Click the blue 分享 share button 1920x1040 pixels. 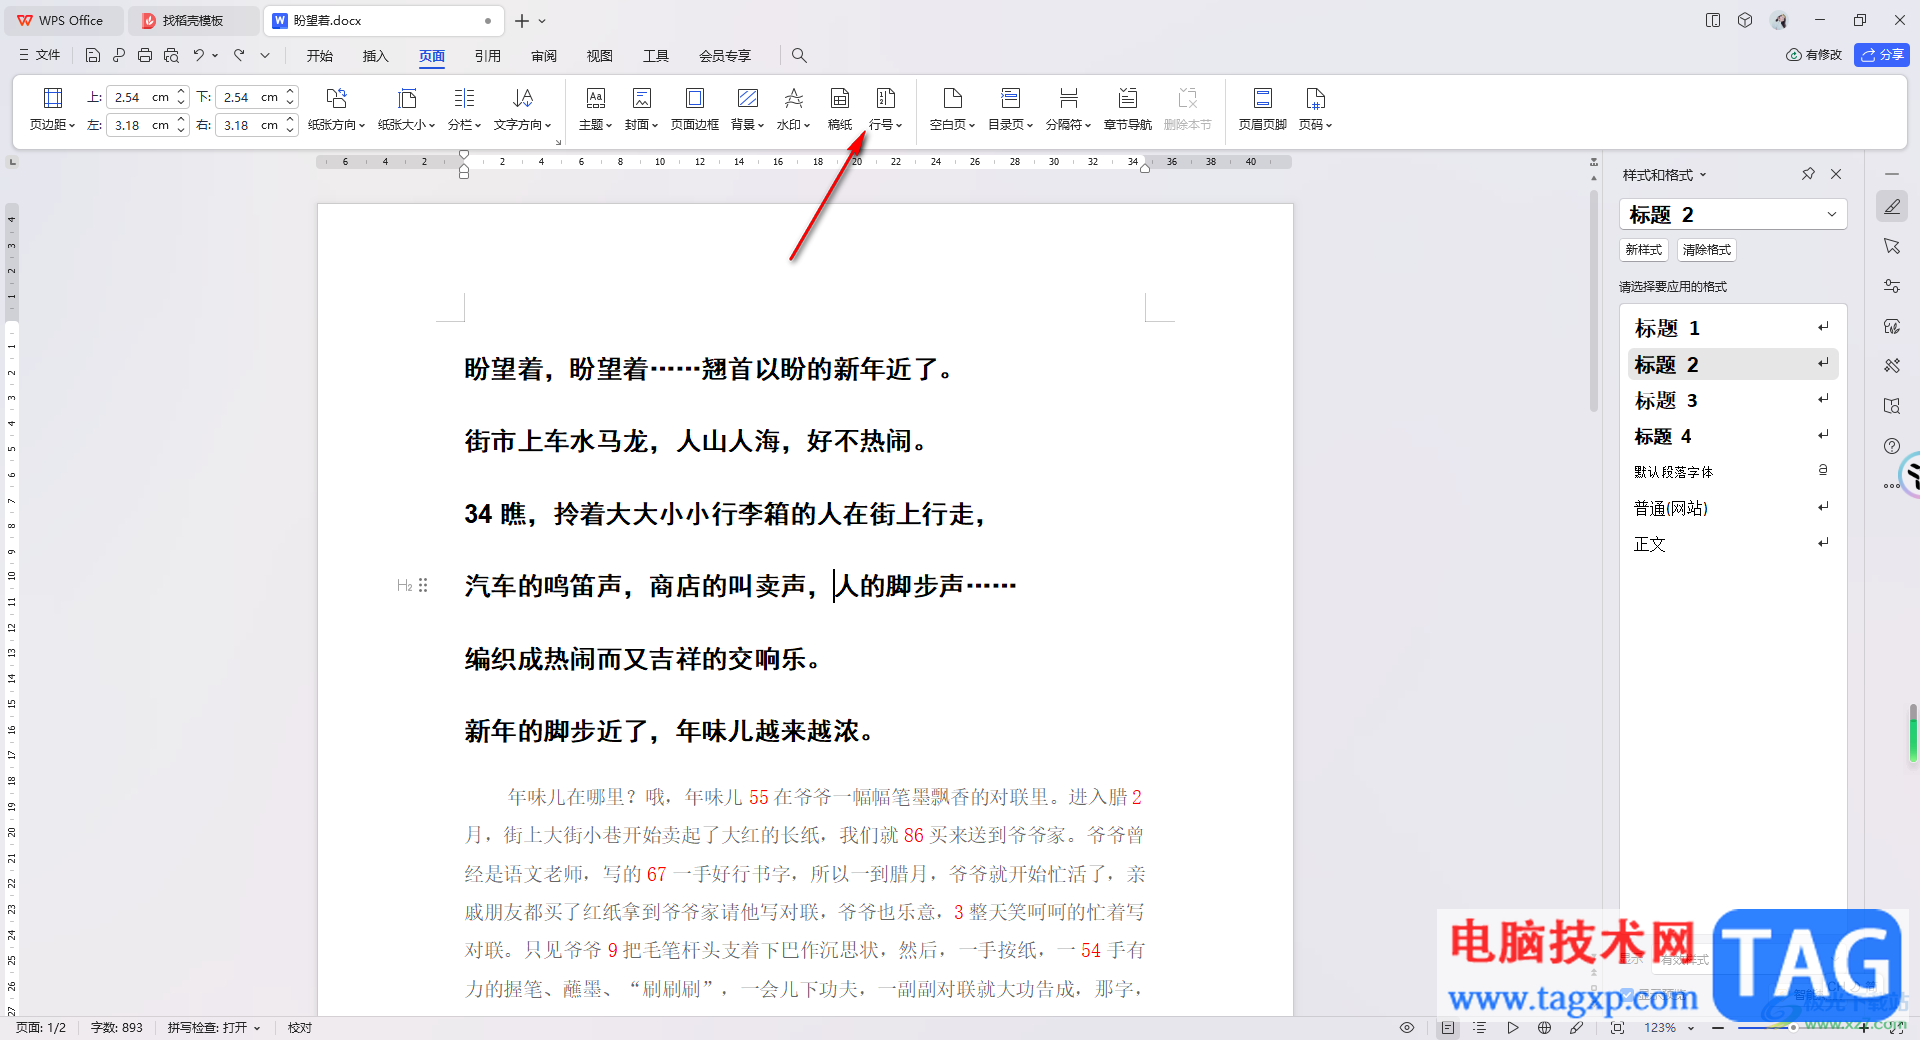1882,55
